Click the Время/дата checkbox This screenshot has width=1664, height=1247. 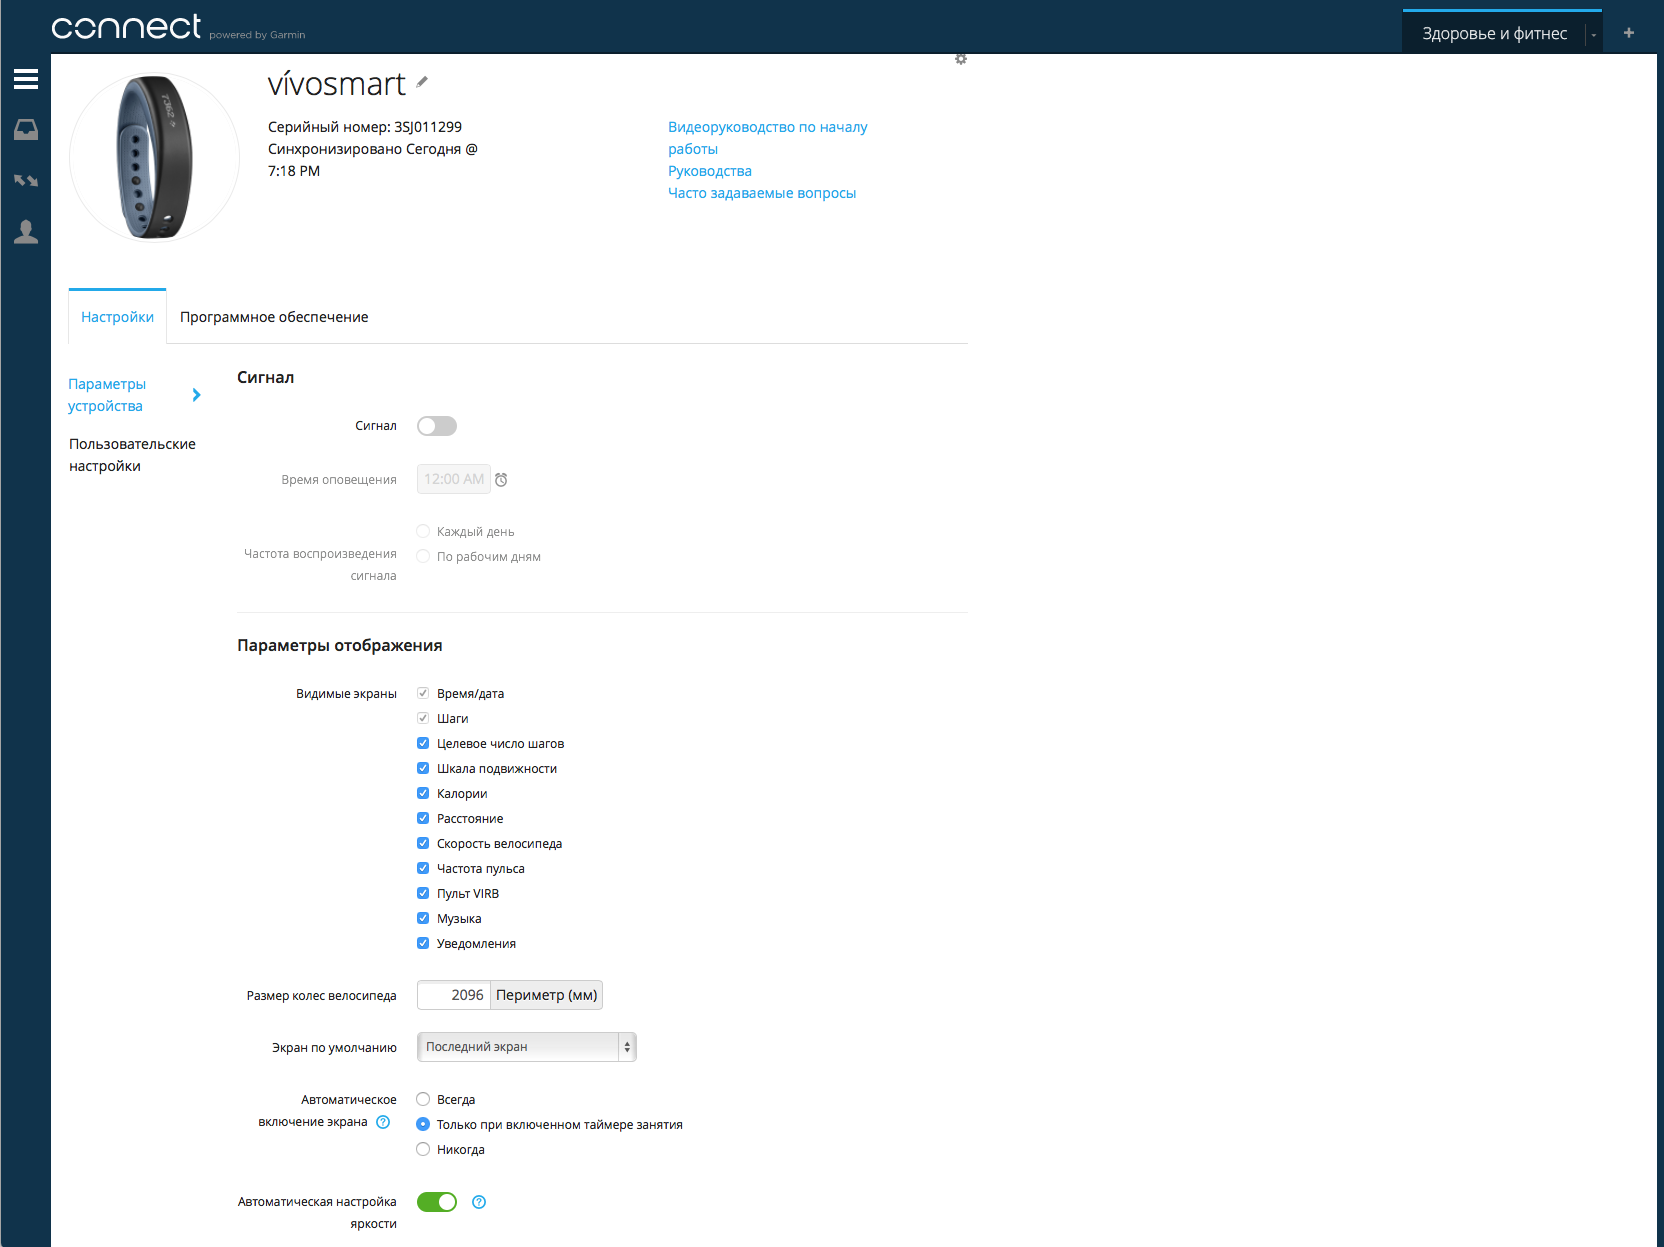[x=423, y=693]
